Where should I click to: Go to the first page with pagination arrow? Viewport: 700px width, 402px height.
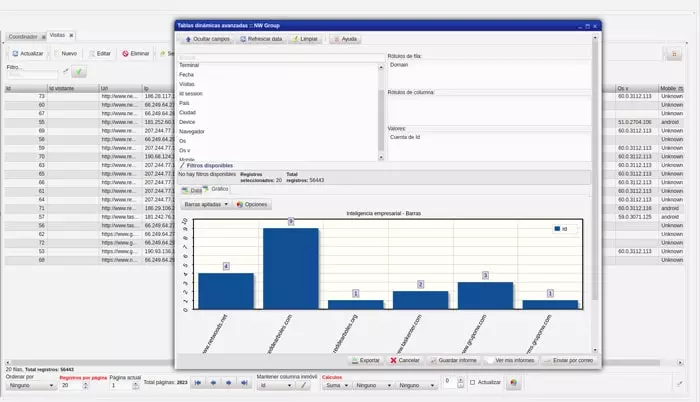(198, 383)
